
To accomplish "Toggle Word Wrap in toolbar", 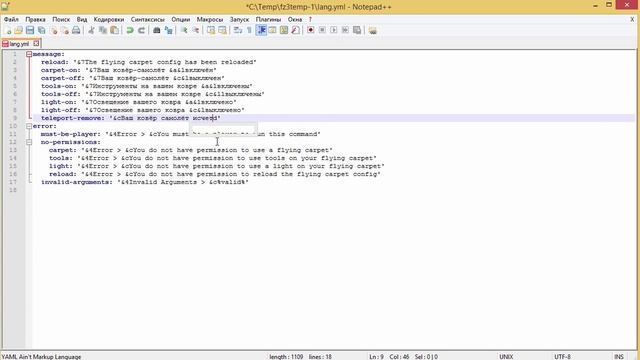I will pos(238,30).
